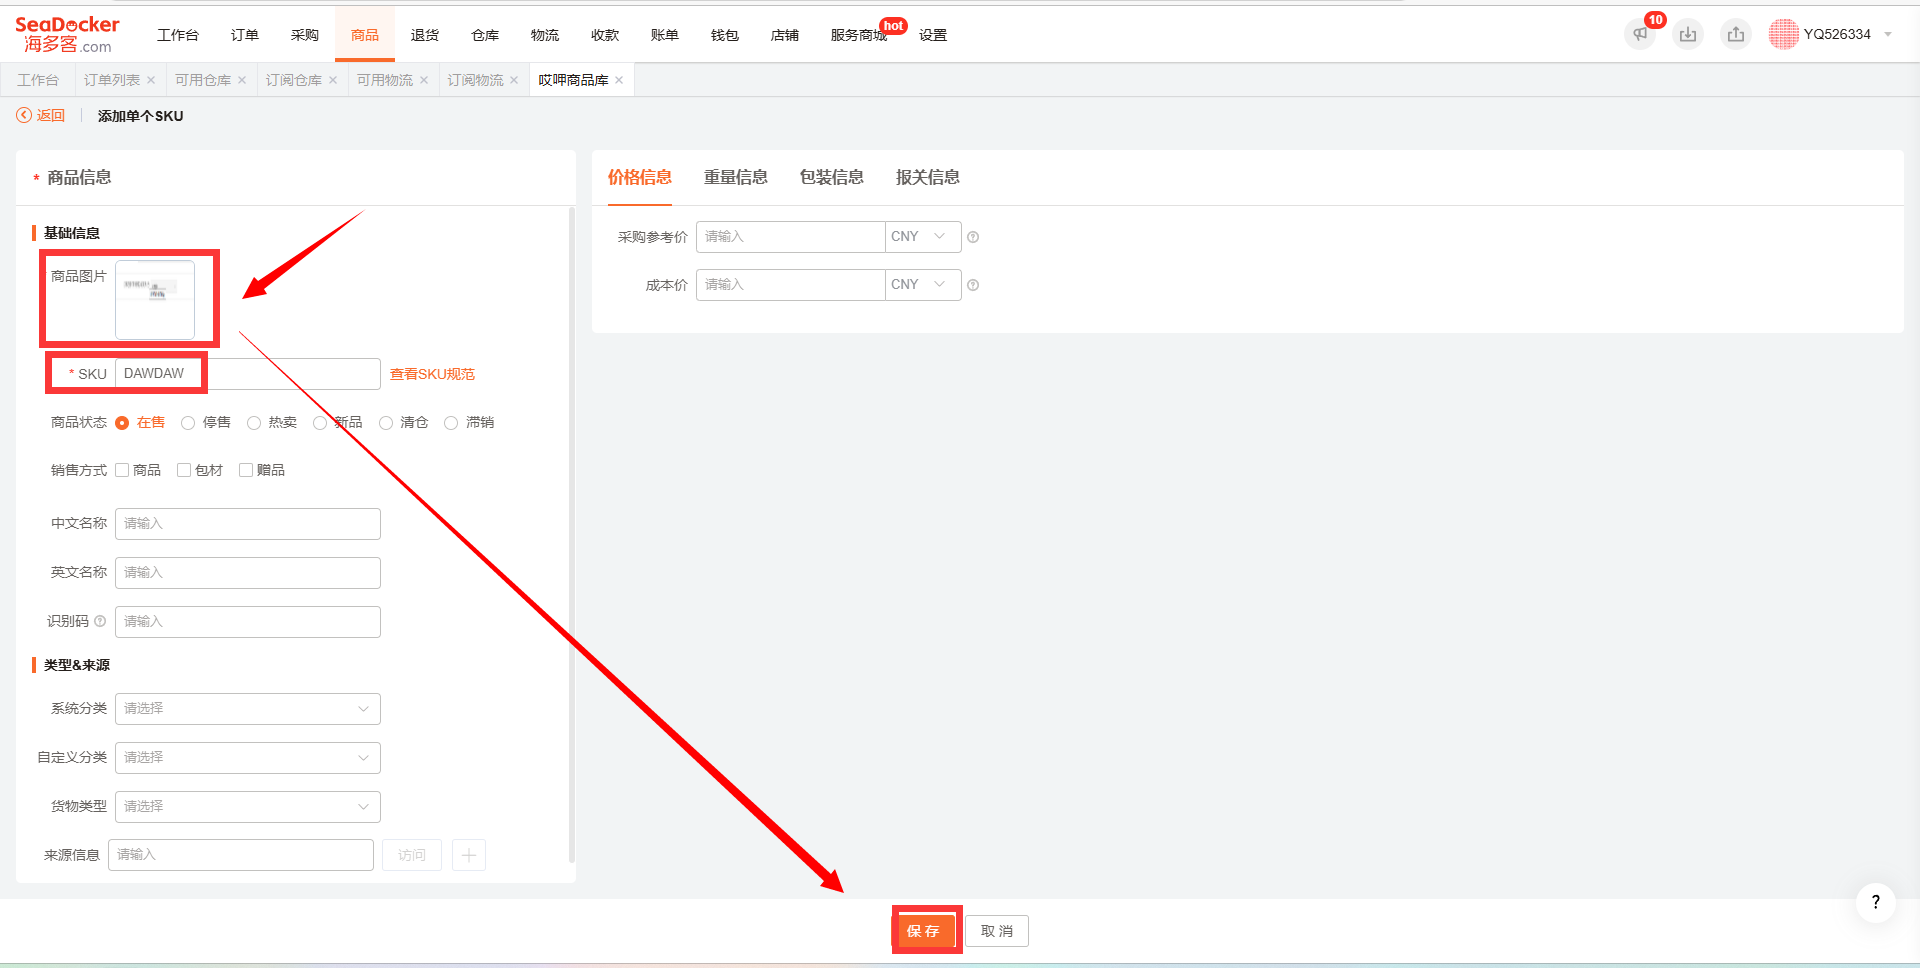Switch to 价格信息 tab
Image resolution: width=1920 pixels, height=968 pixels.
tap(640, 177)
